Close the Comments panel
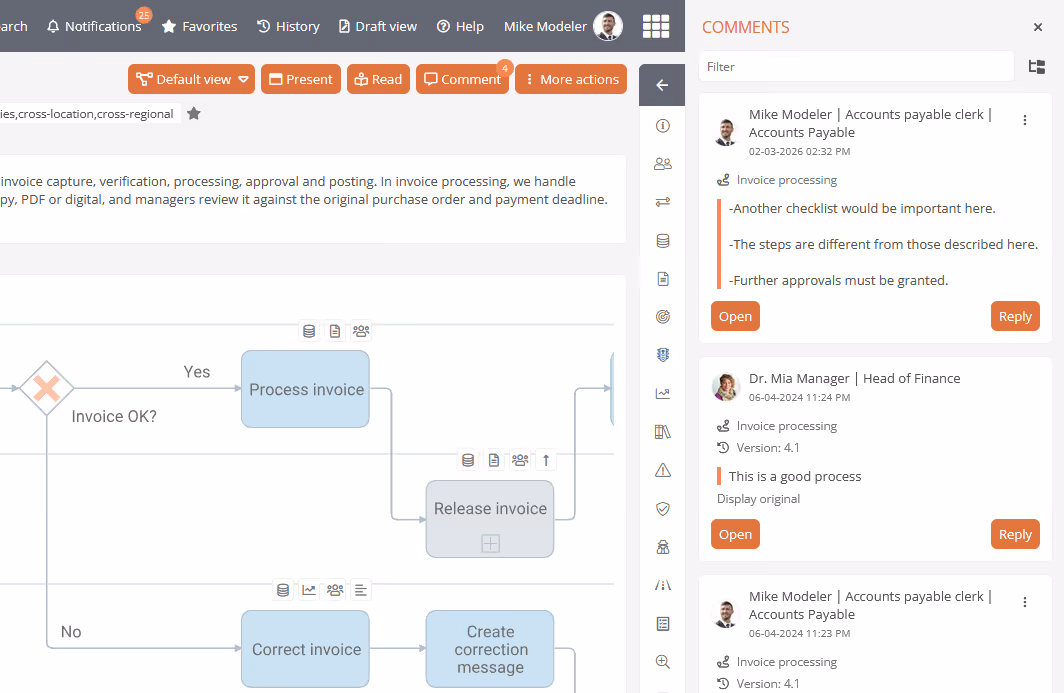This screenshot has width=1064, height=693. click(1038, 27)
